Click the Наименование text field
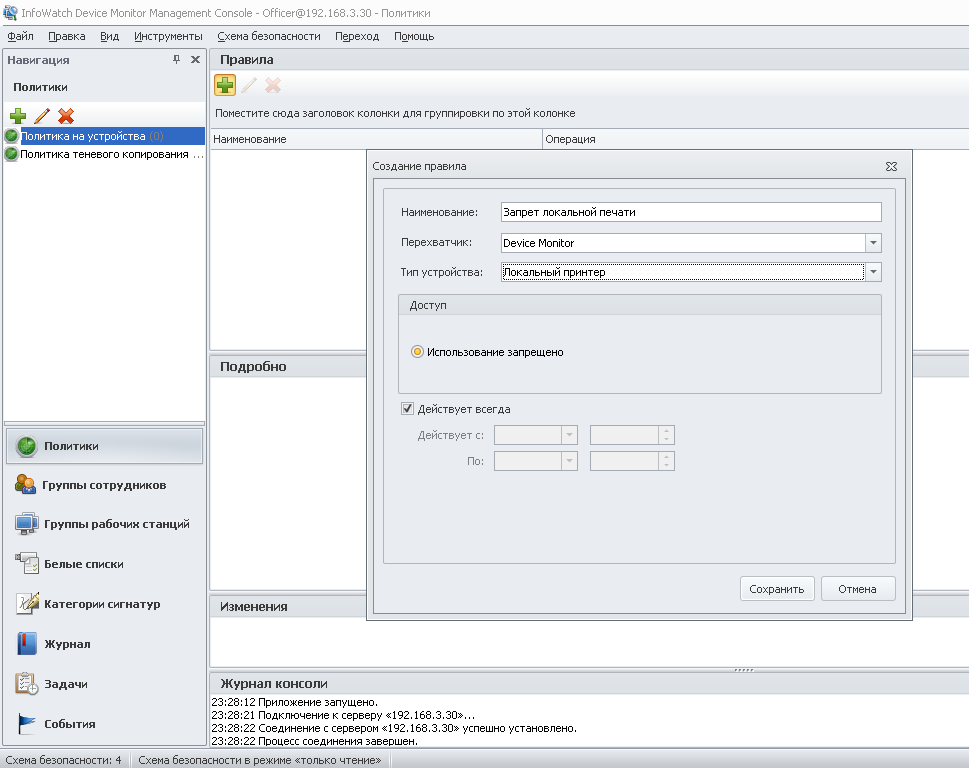Viewport: 969px width, 768px height. pyautogui.click(x=690, y=212)
